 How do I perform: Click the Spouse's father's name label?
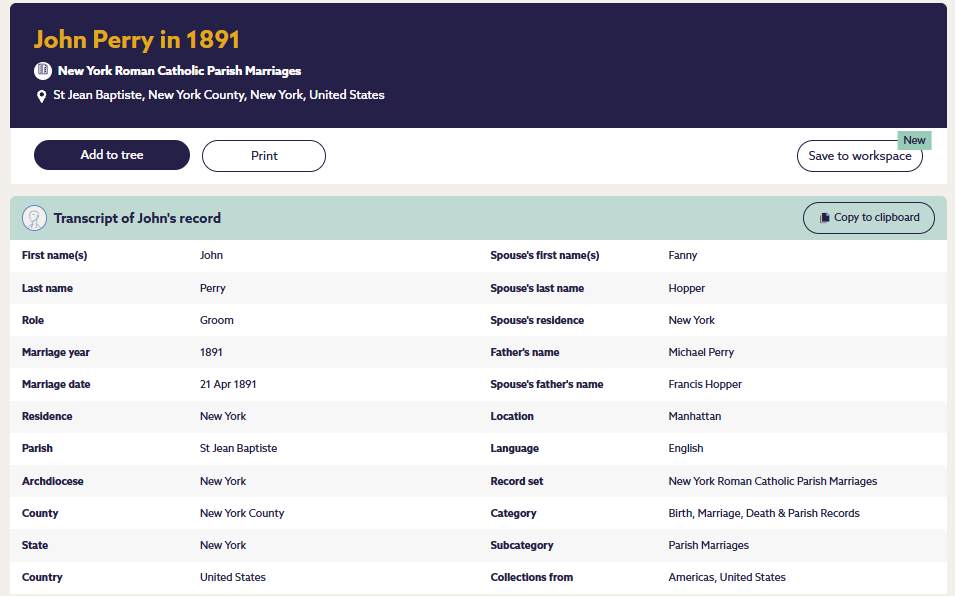point(546,384)
